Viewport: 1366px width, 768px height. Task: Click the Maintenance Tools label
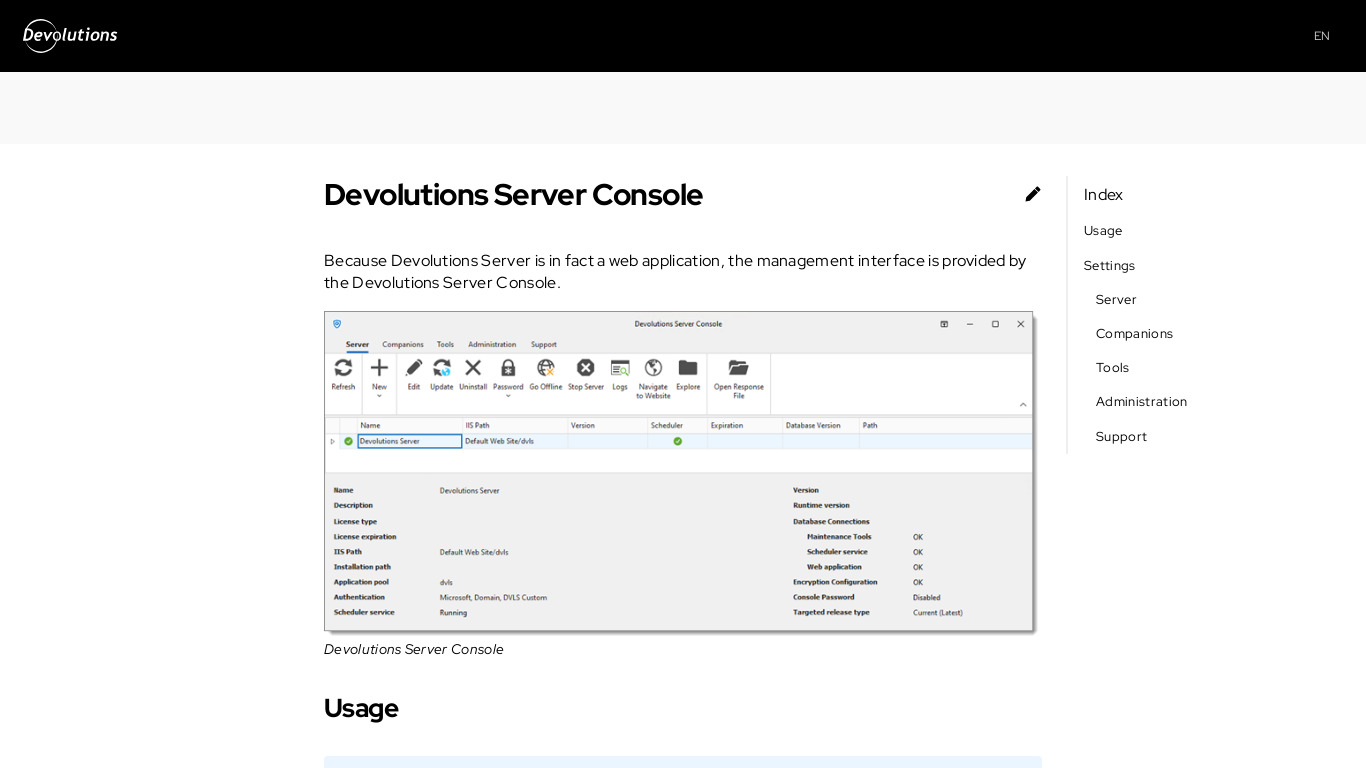[839, 537]
